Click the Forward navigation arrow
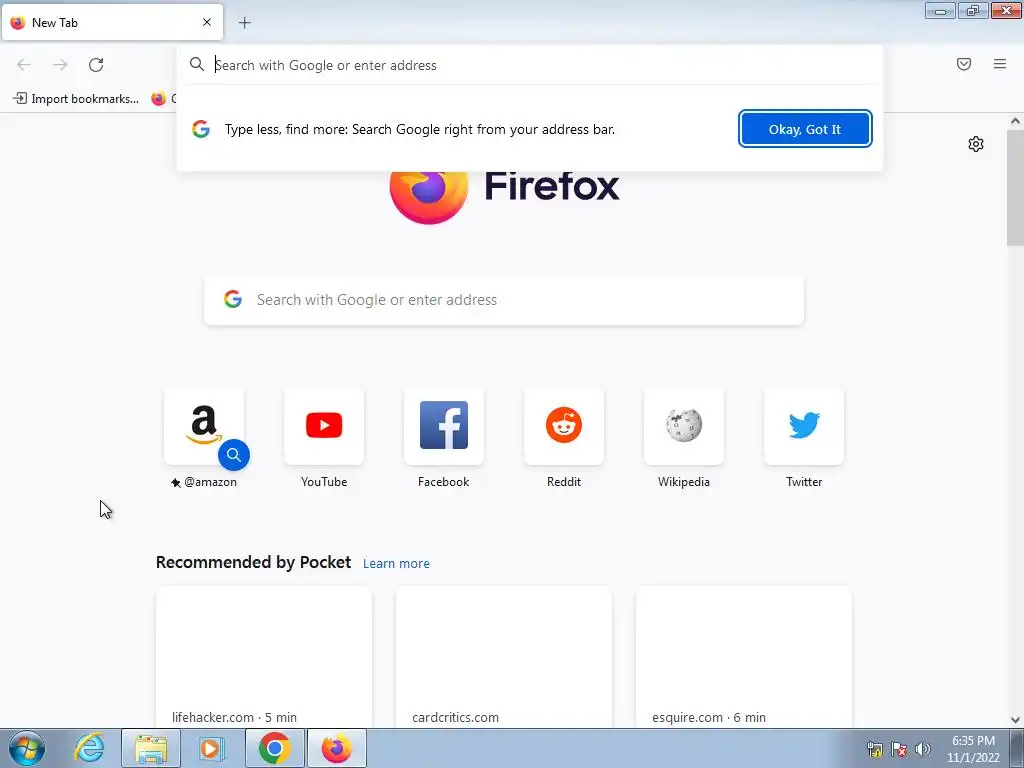Screen dimensions: 1024x768 [x=60, y=65]
